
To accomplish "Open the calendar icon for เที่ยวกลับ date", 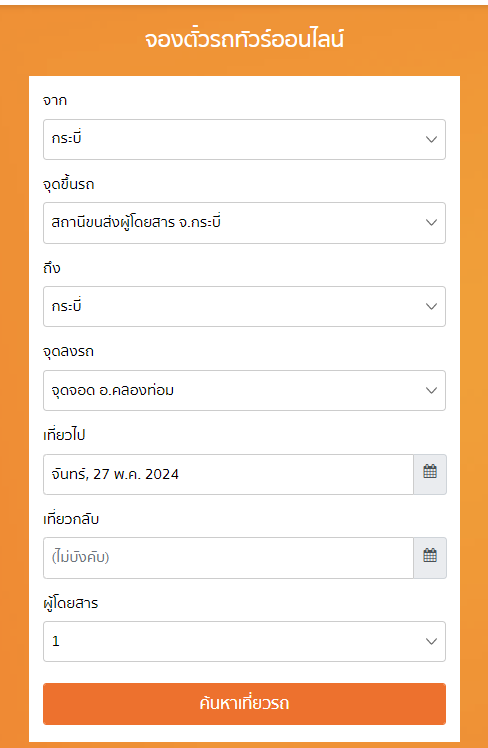I will pos(430,558).
